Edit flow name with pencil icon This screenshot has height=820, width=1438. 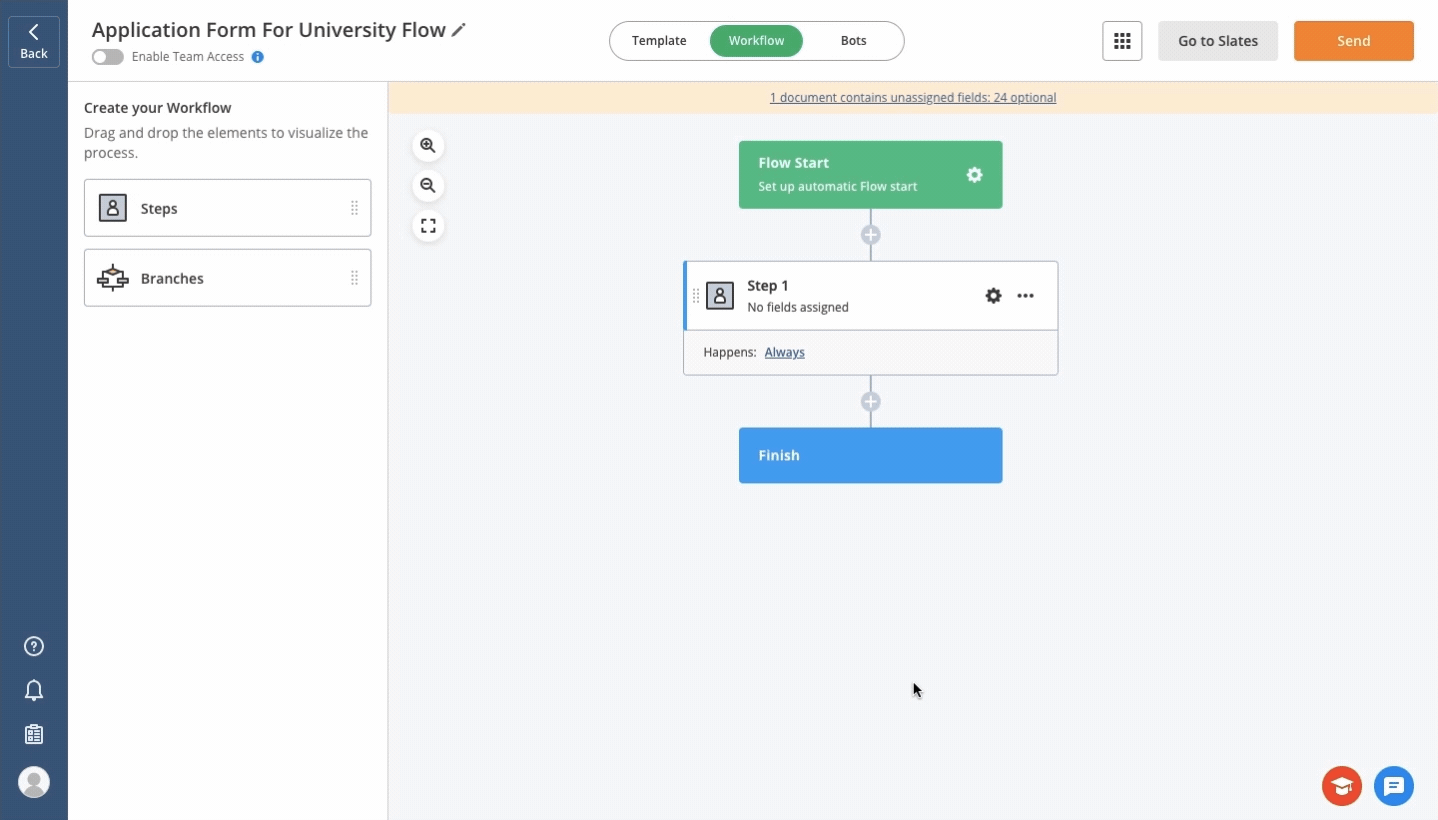click(459, 30)
